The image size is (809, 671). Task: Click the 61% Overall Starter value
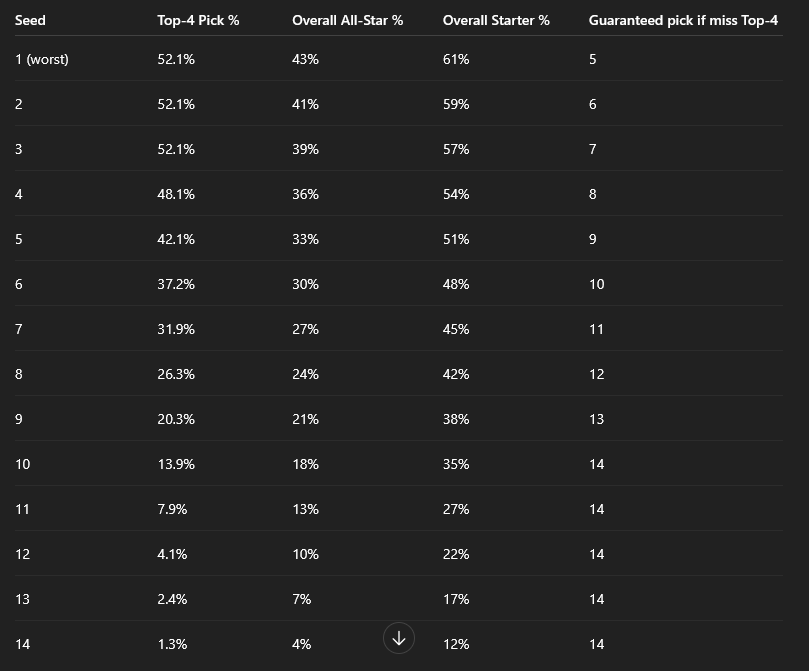pyautogui.click(x=456, y=59)
